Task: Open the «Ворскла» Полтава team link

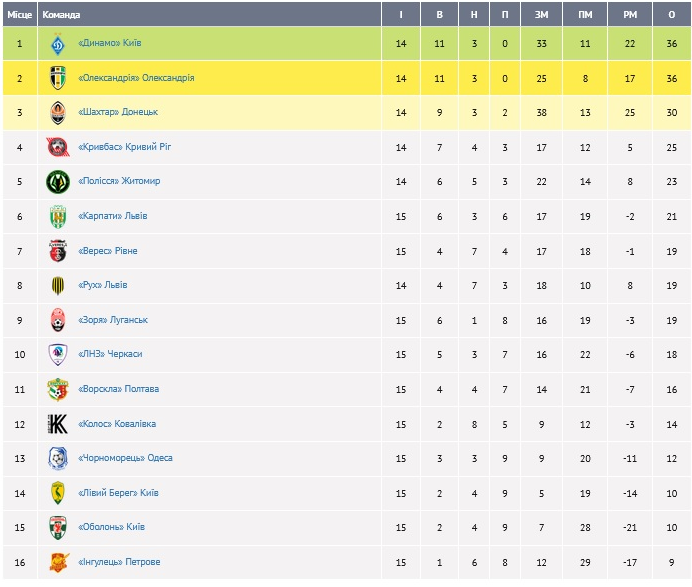Action: coord(118,389)
